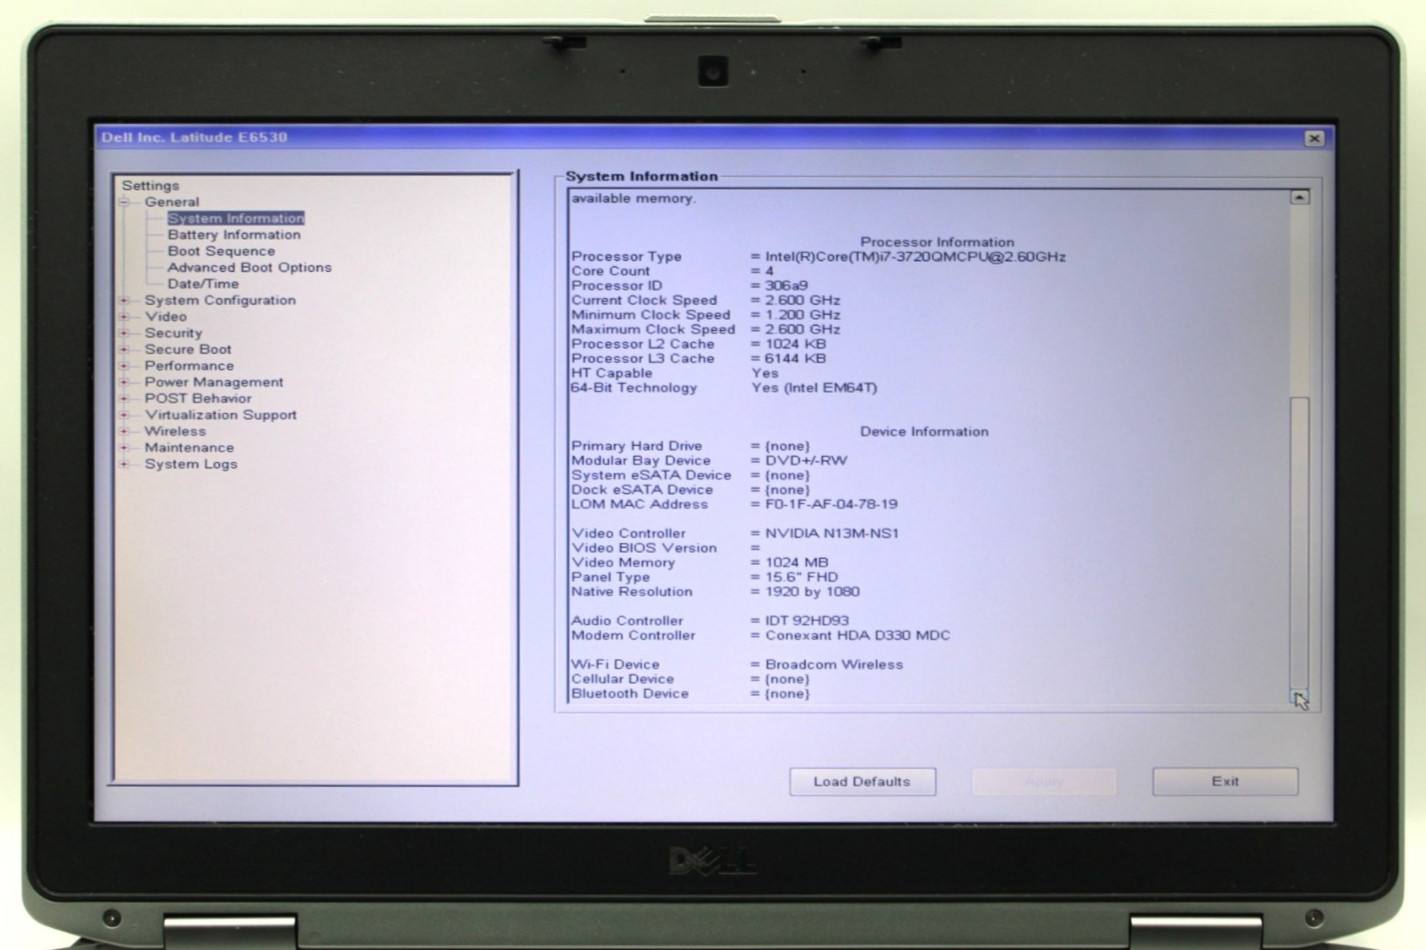Click the Video Controller NVIDIA N13M-NS1 text
The width and height of the screenshot is (1426, 950).
(x=832, y=534)
